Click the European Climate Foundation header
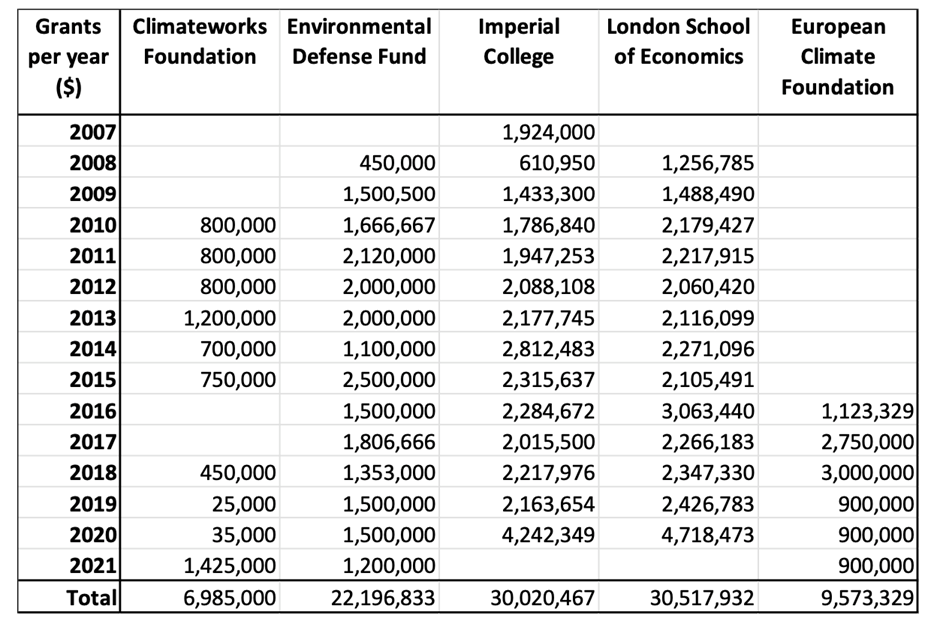 pos(837,57)
